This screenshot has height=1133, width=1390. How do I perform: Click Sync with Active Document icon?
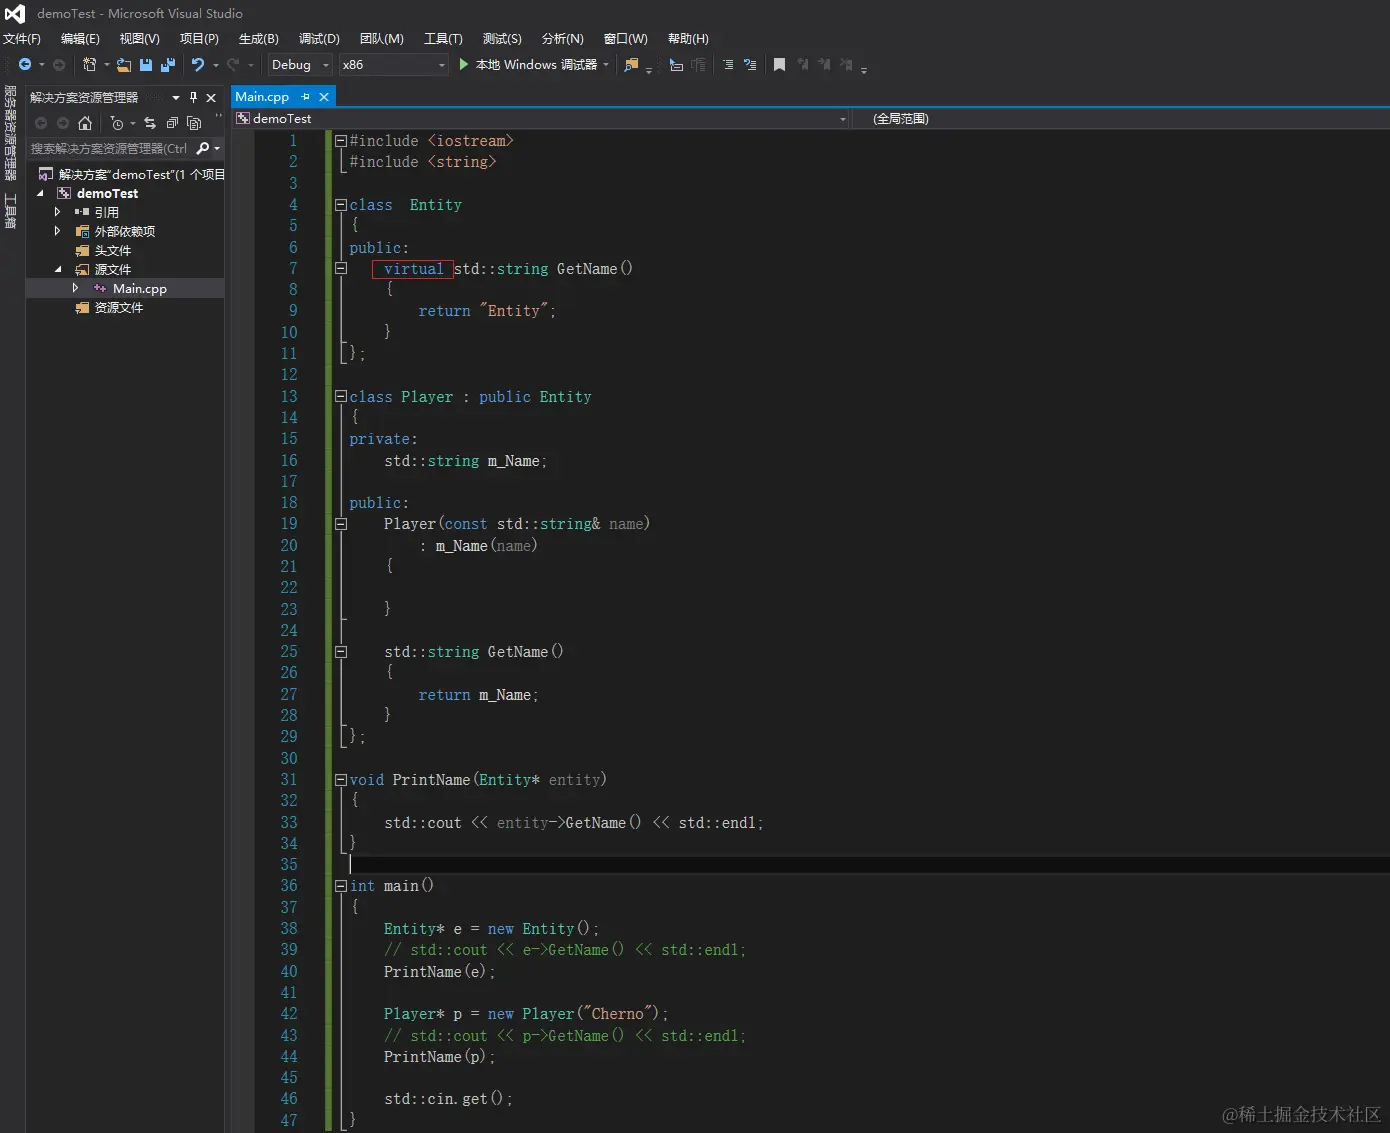[x=150, y=123]
